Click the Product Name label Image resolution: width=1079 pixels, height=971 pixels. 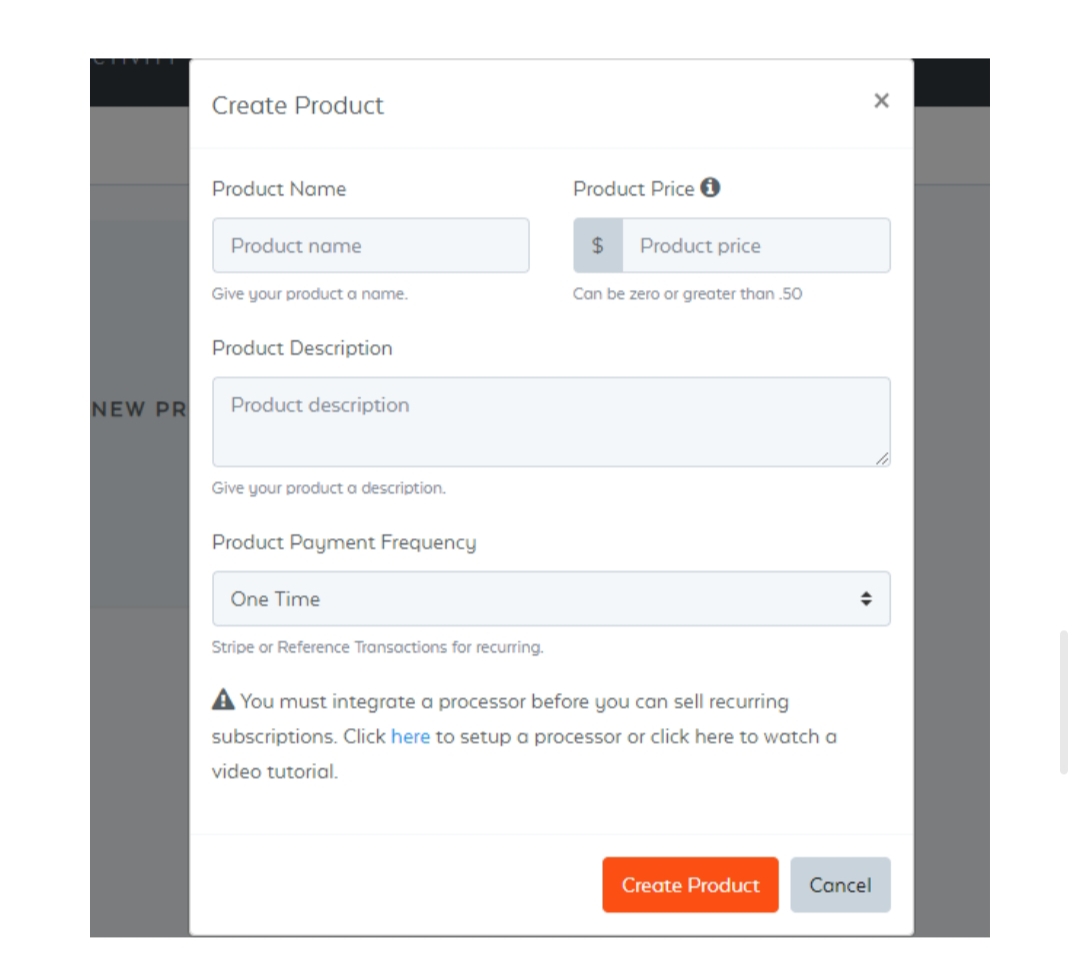point(279,189)
